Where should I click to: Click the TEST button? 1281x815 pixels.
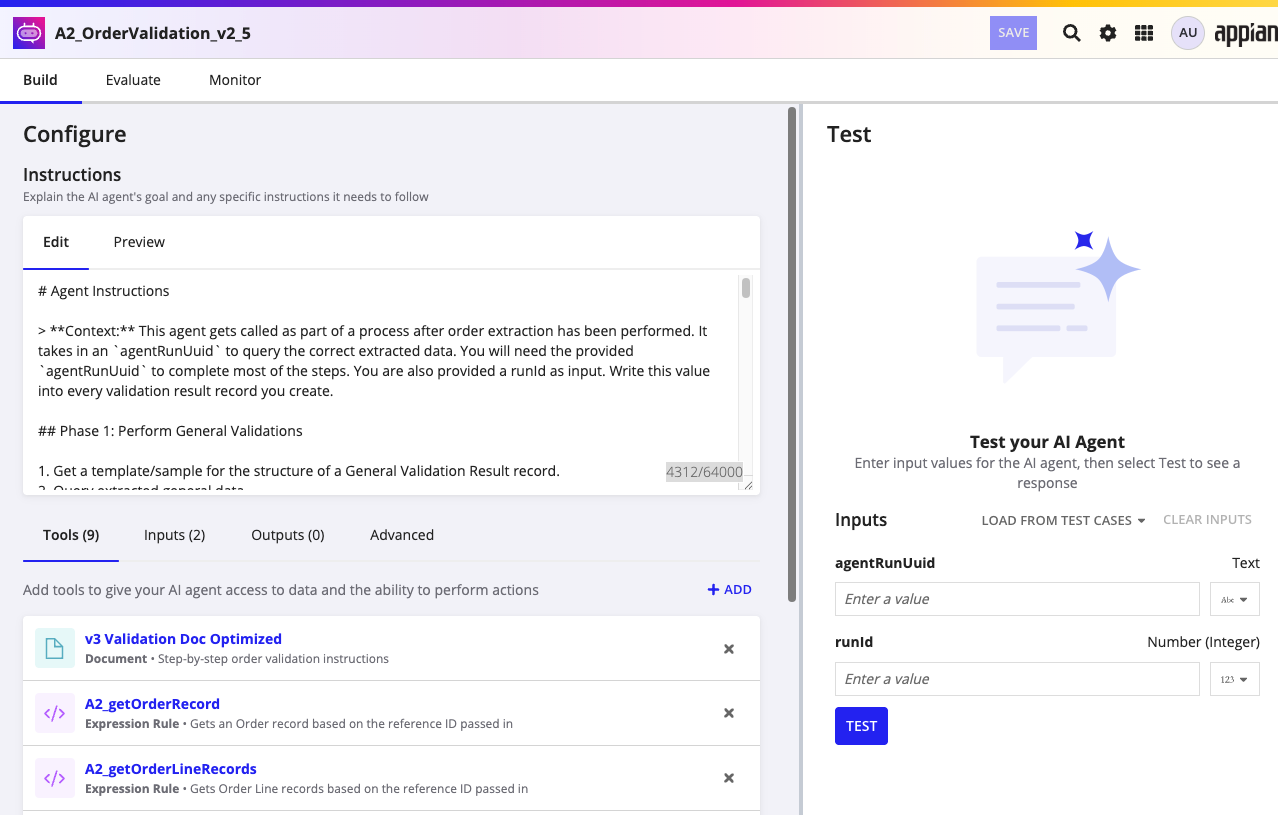(x=861, y=726)
